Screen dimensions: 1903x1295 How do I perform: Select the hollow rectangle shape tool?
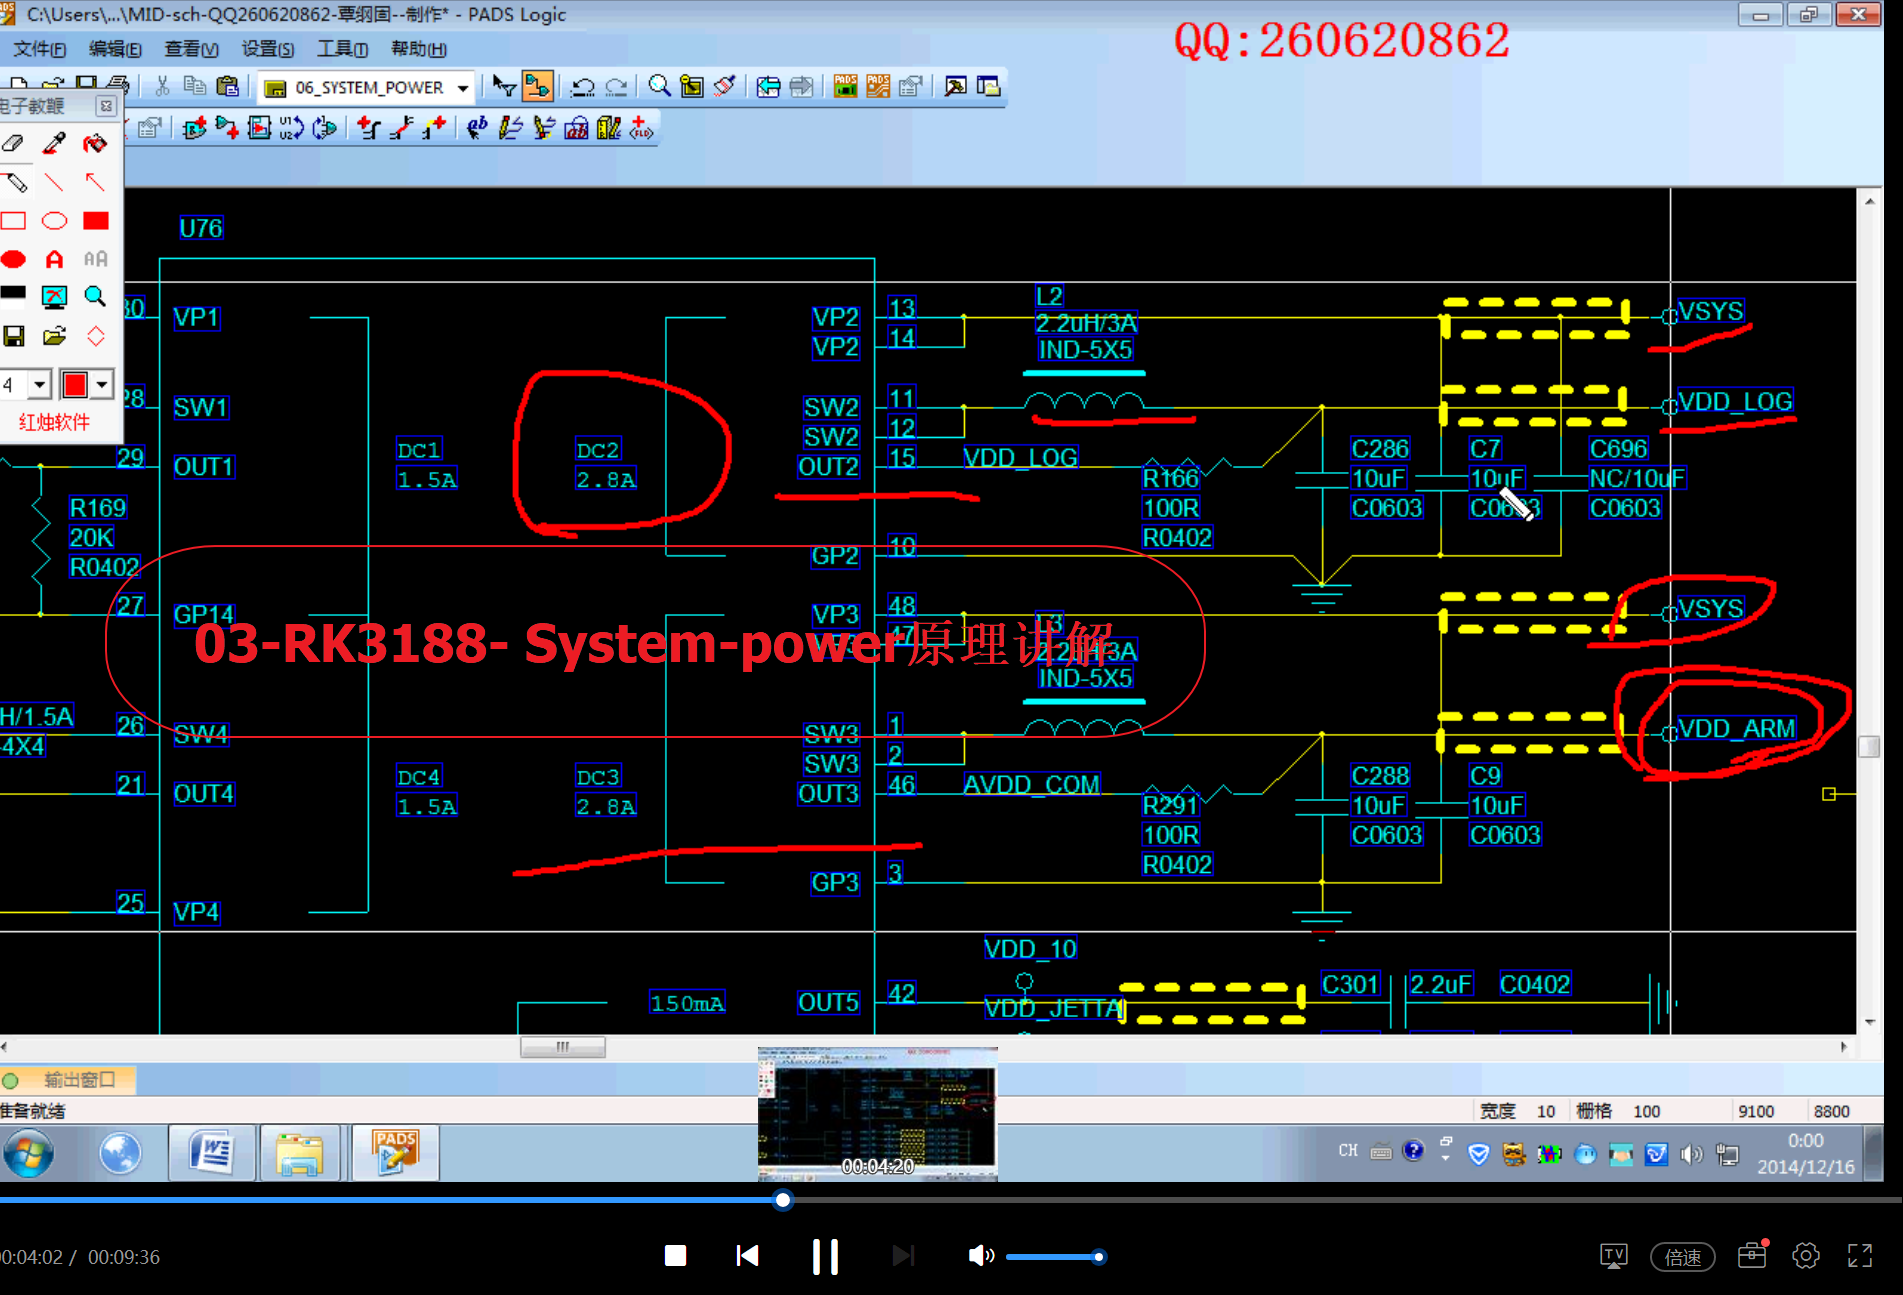[14, 221]
